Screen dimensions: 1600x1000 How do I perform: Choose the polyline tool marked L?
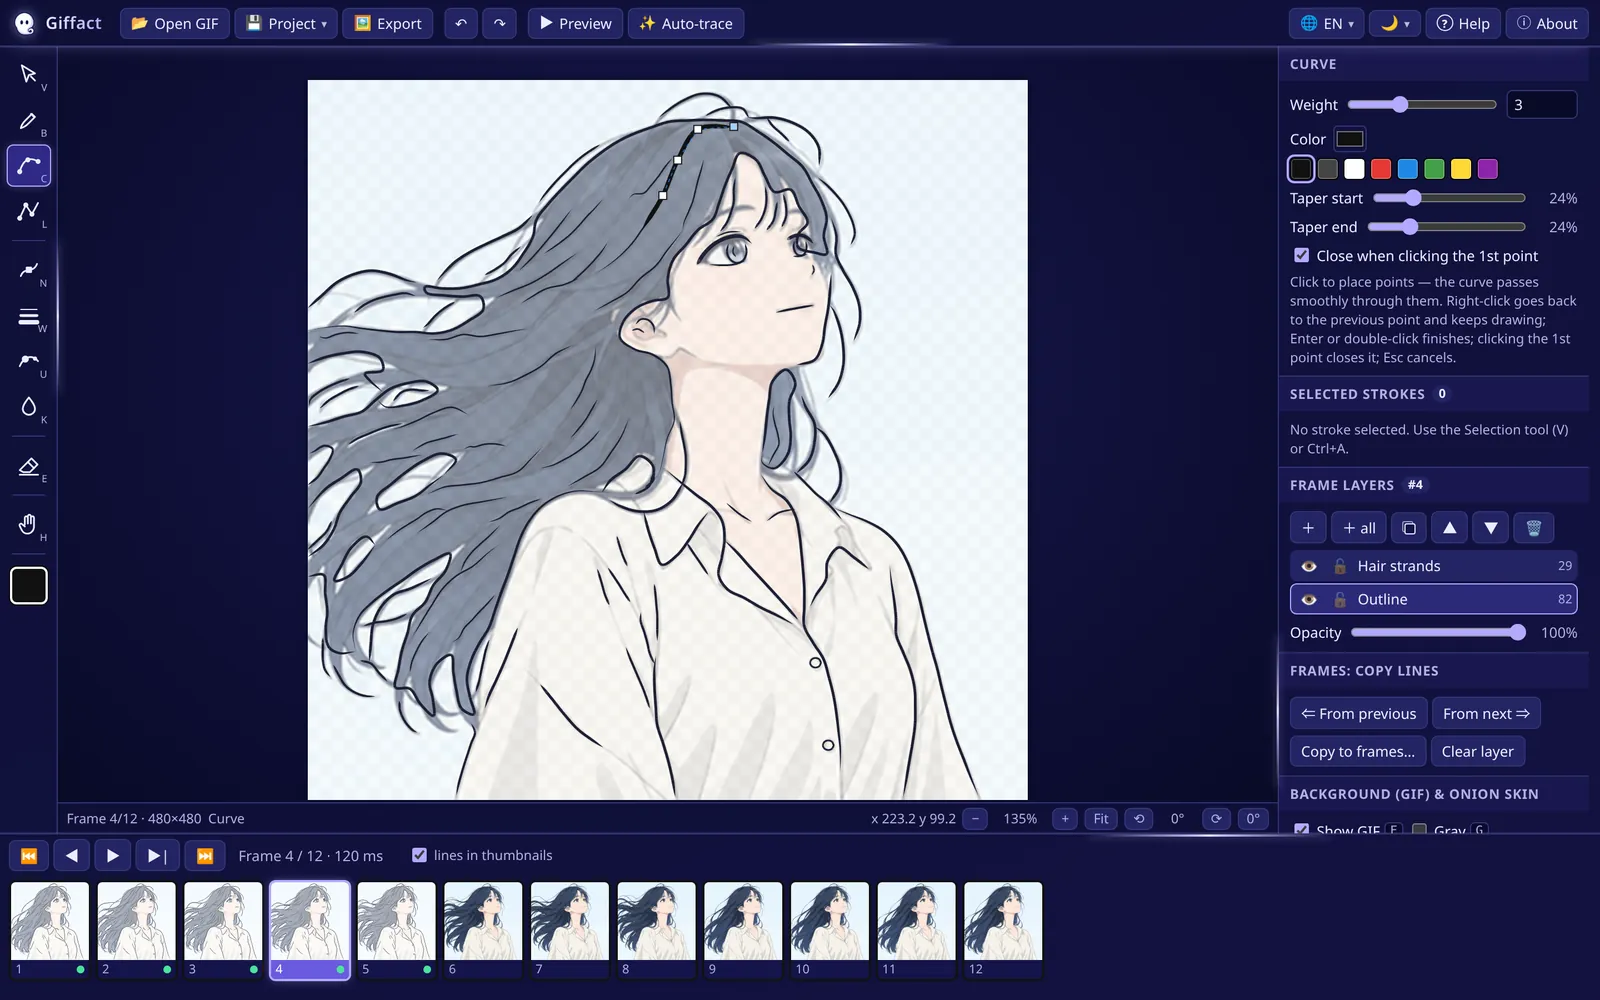coord(29,212)
